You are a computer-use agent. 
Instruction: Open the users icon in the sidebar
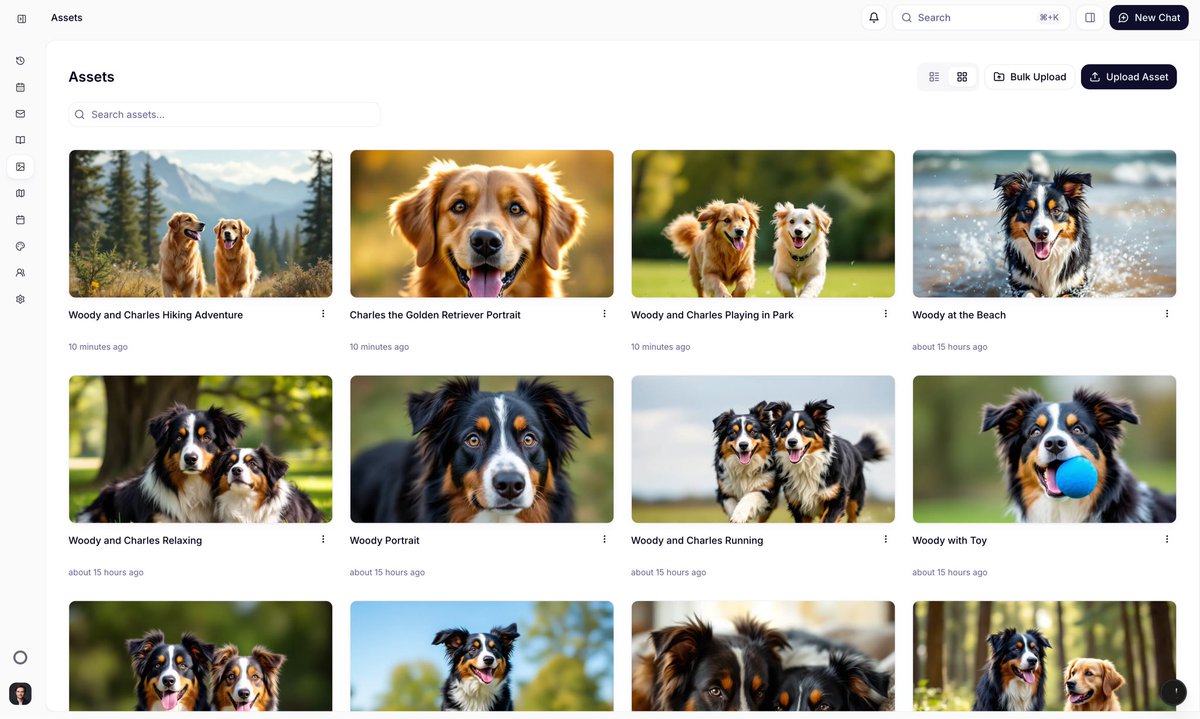pyautogui.click(x=20, y=272)
